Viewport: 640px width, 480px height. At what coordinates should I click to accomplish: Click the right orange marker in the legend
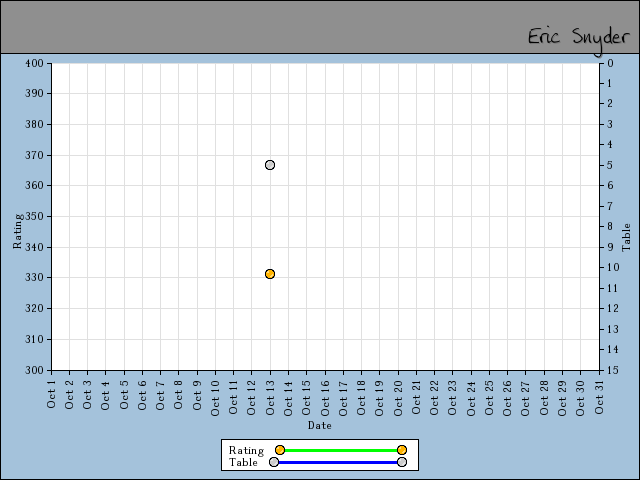pyautogui.click(x=402, y=450)
